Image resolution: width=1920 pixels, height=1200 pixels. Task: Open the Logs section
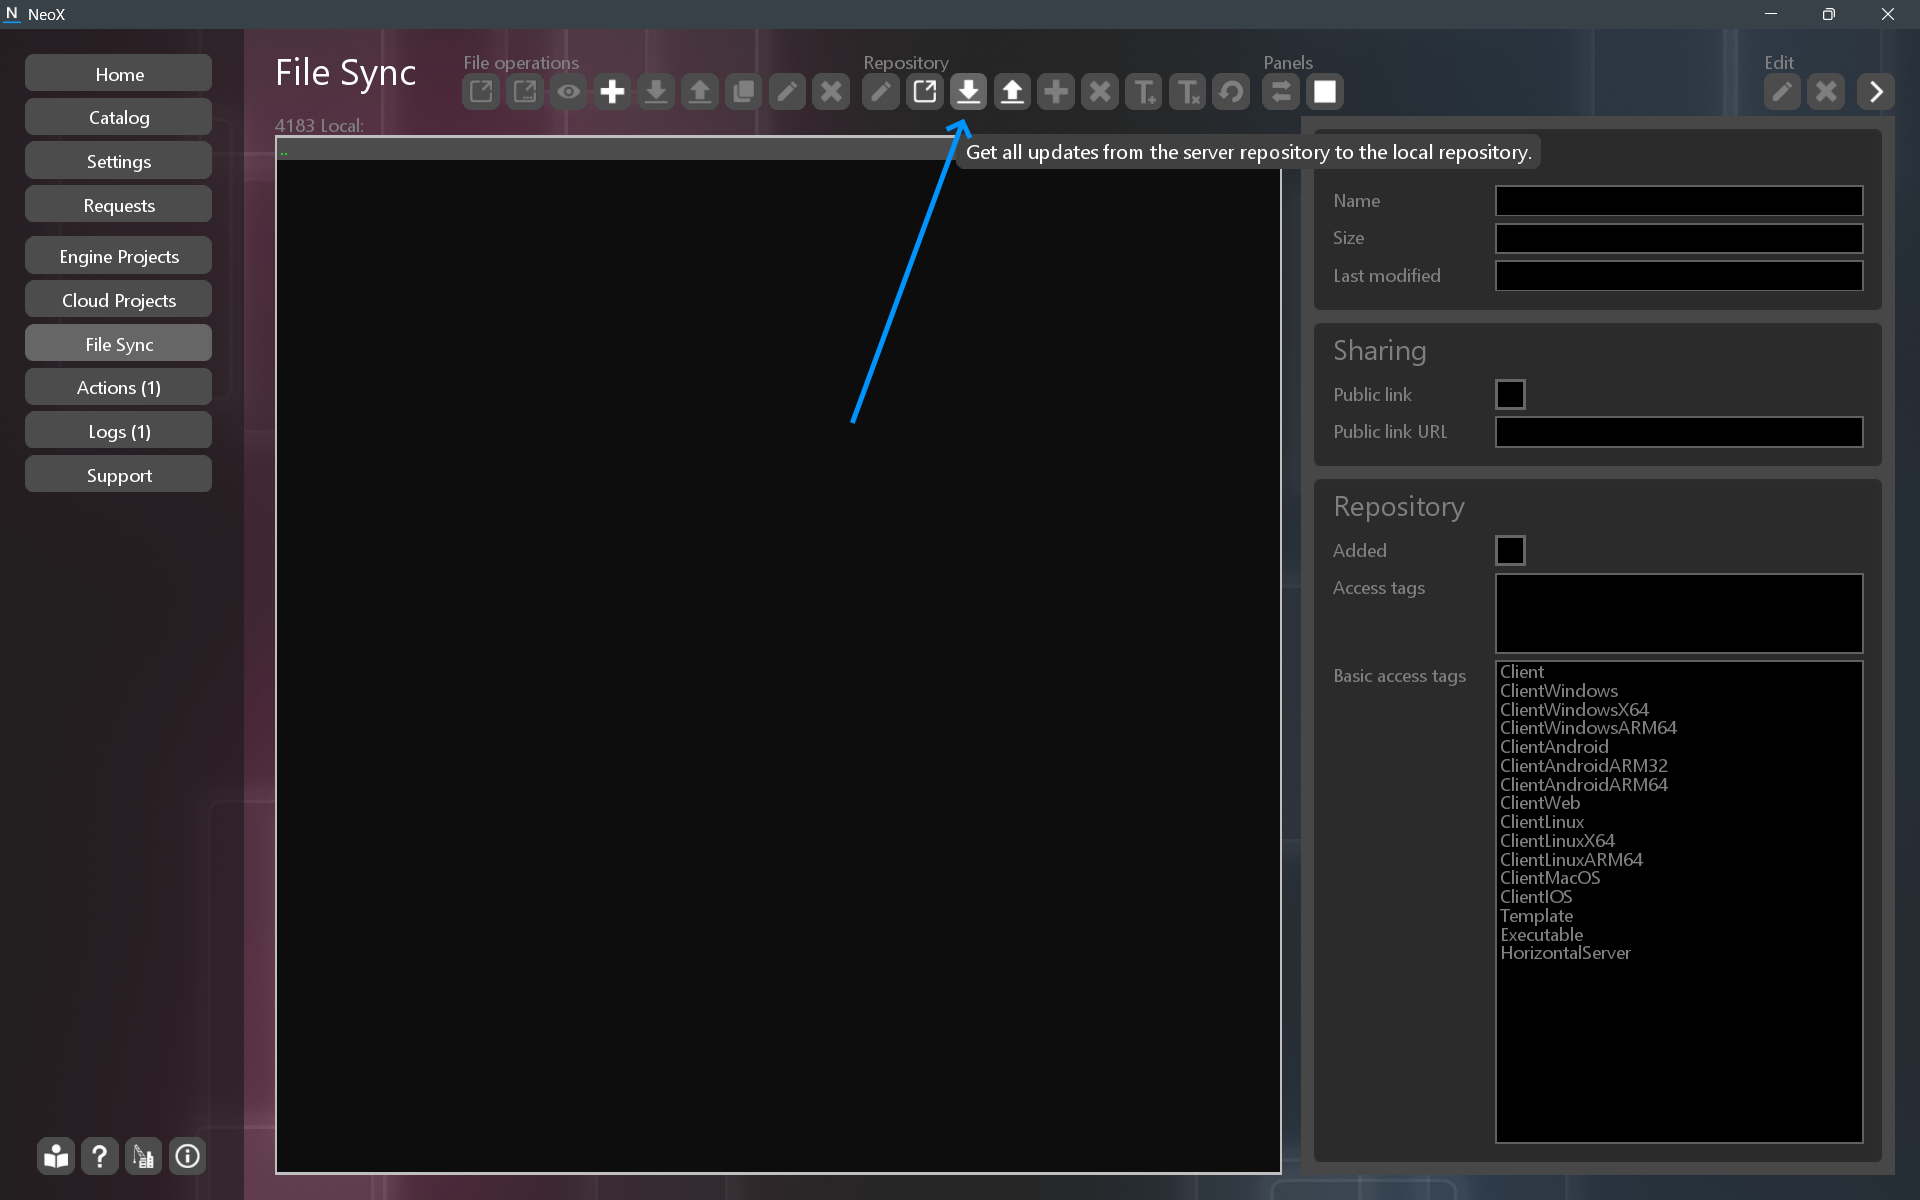pos(118,430)
